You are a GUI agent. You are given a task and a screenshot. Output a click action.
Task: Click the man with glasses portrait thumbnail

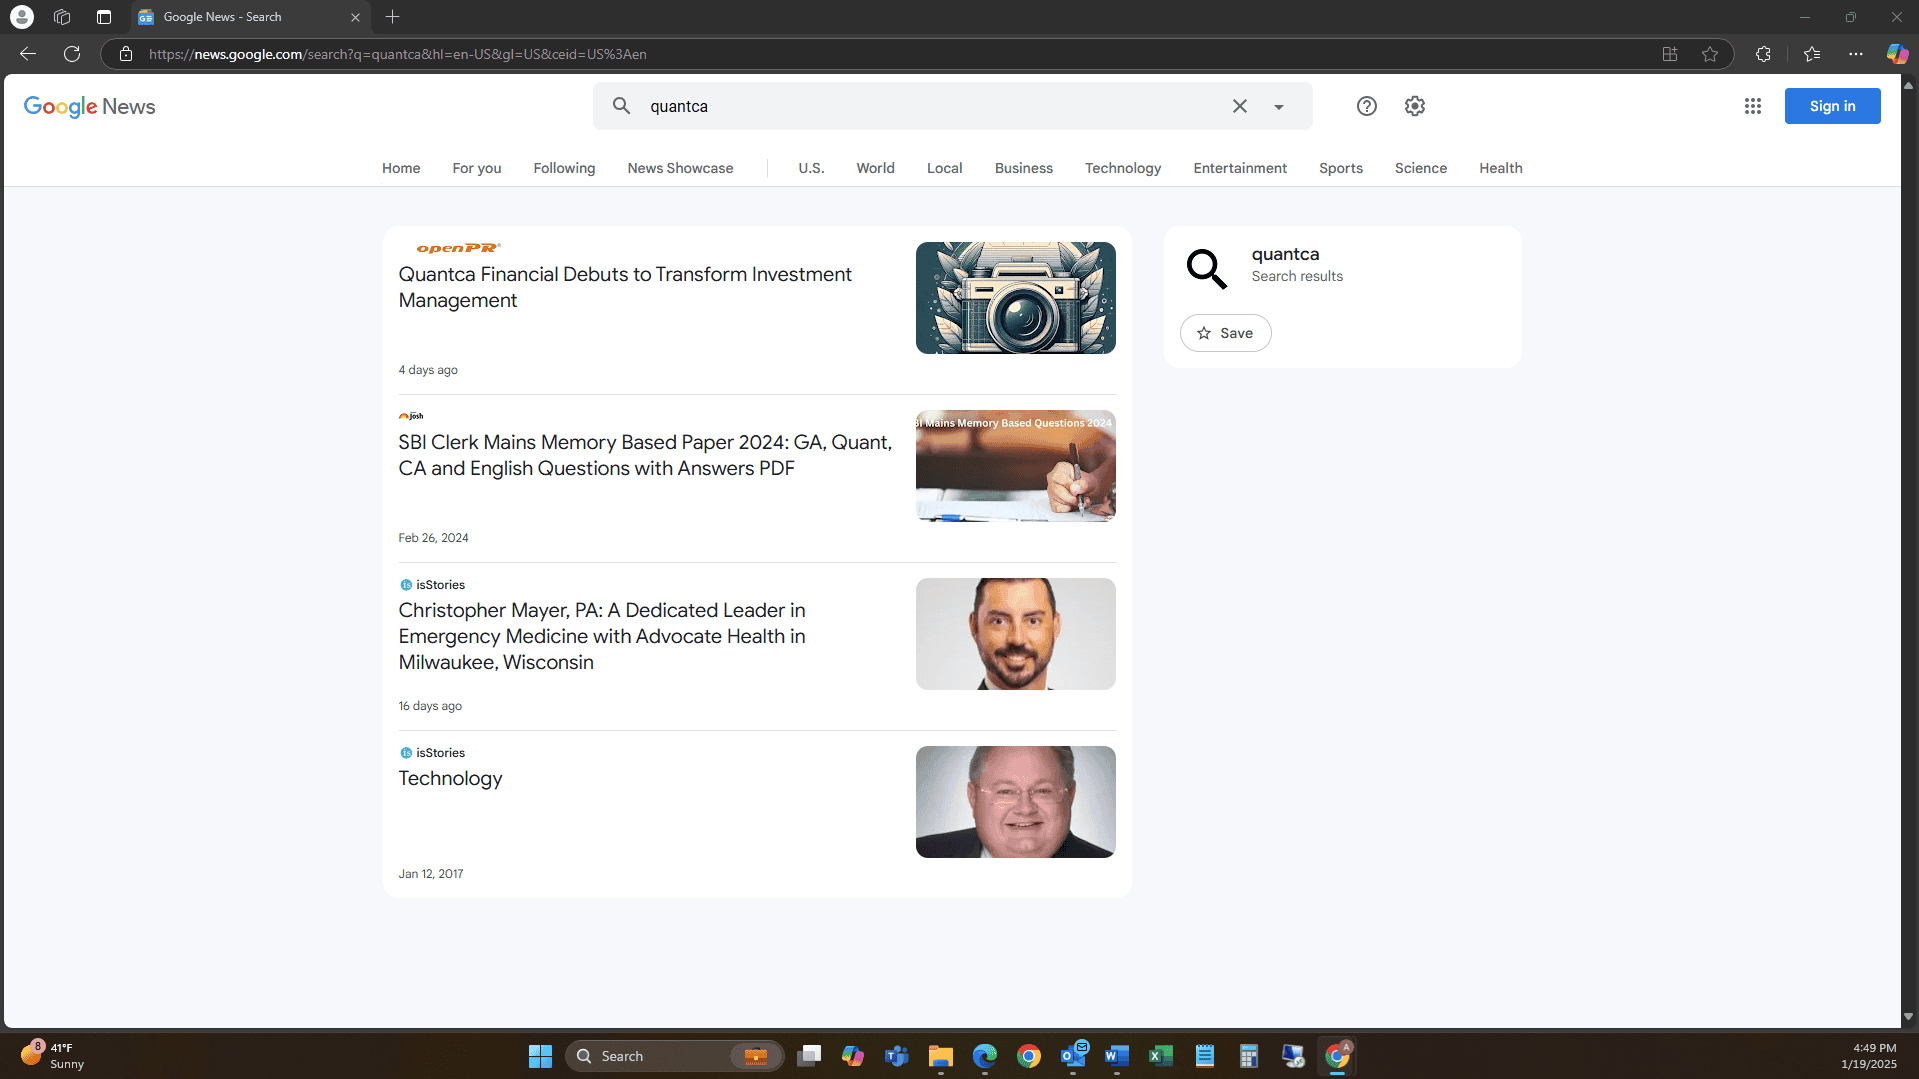[x=1015, y=802]
